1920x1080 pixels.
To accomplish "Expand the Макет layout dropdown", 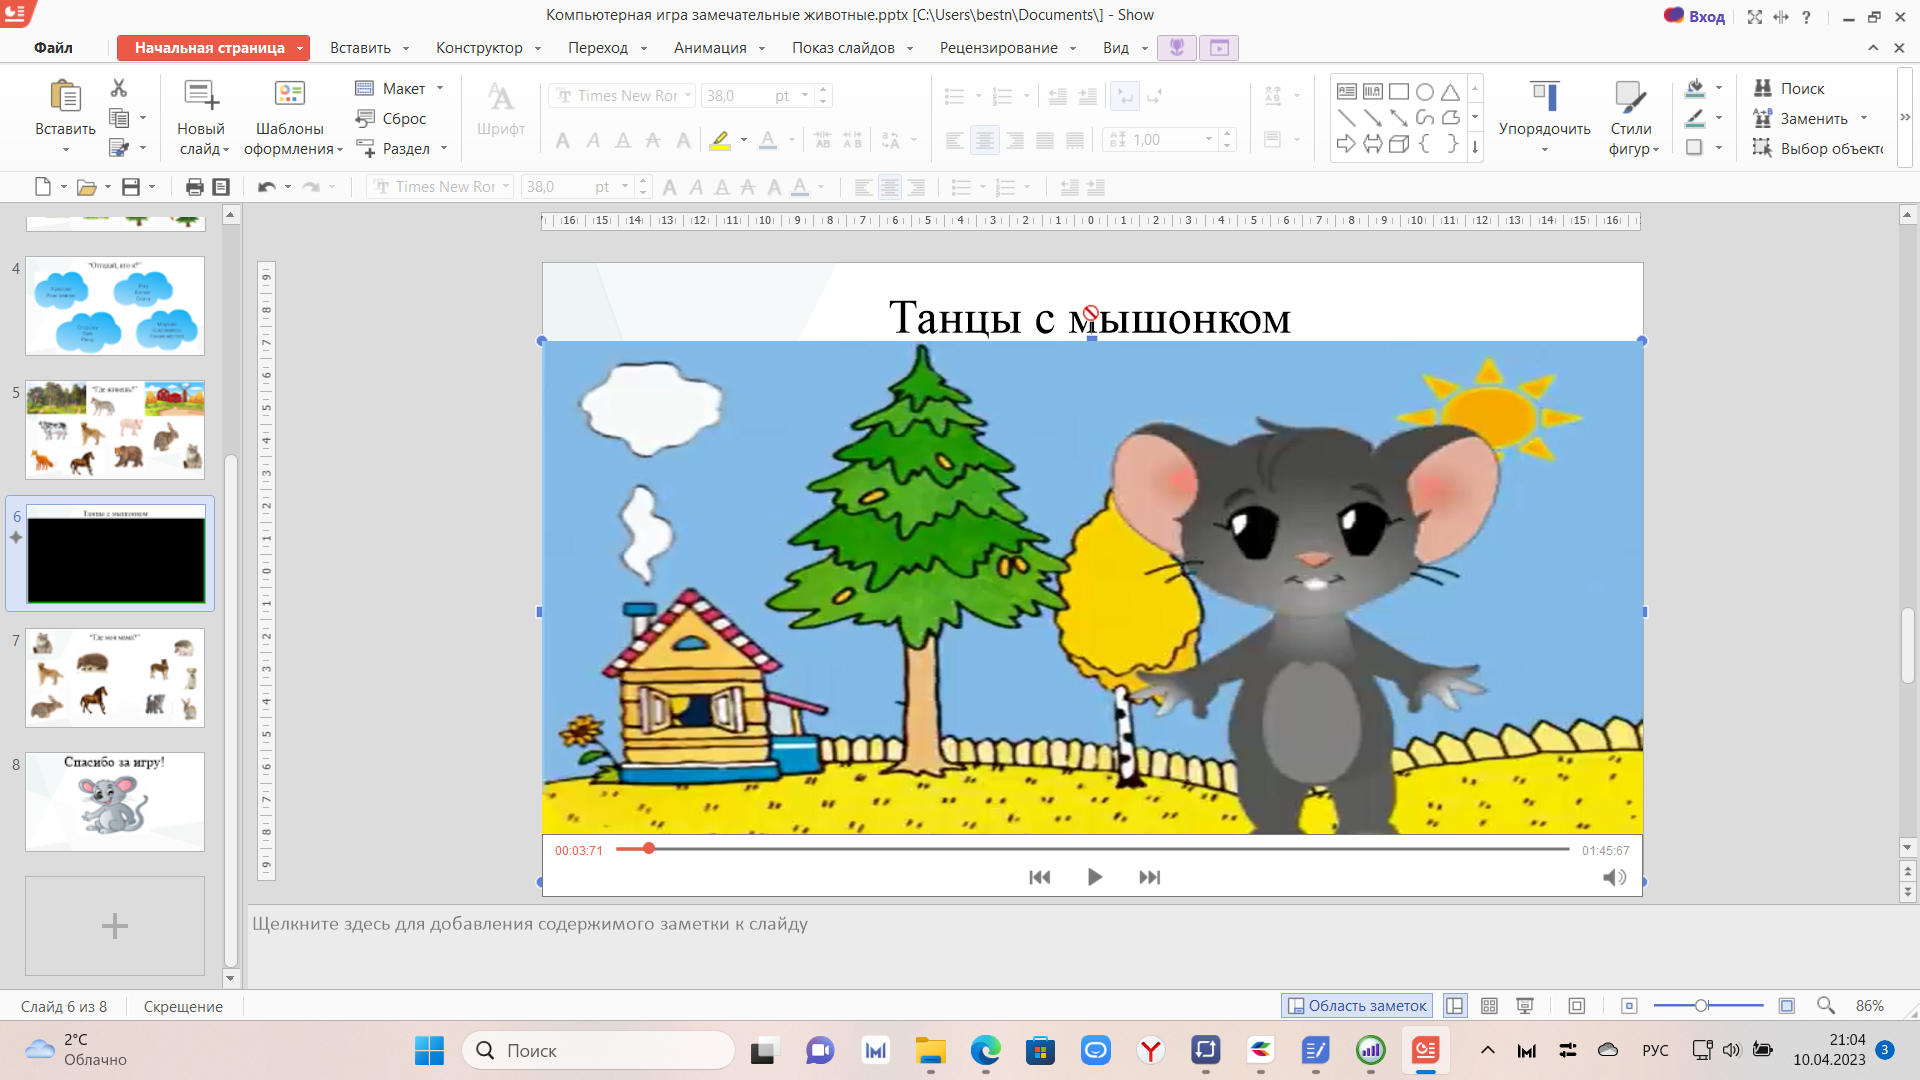I will pyautogui.click(x=439, y=89).
